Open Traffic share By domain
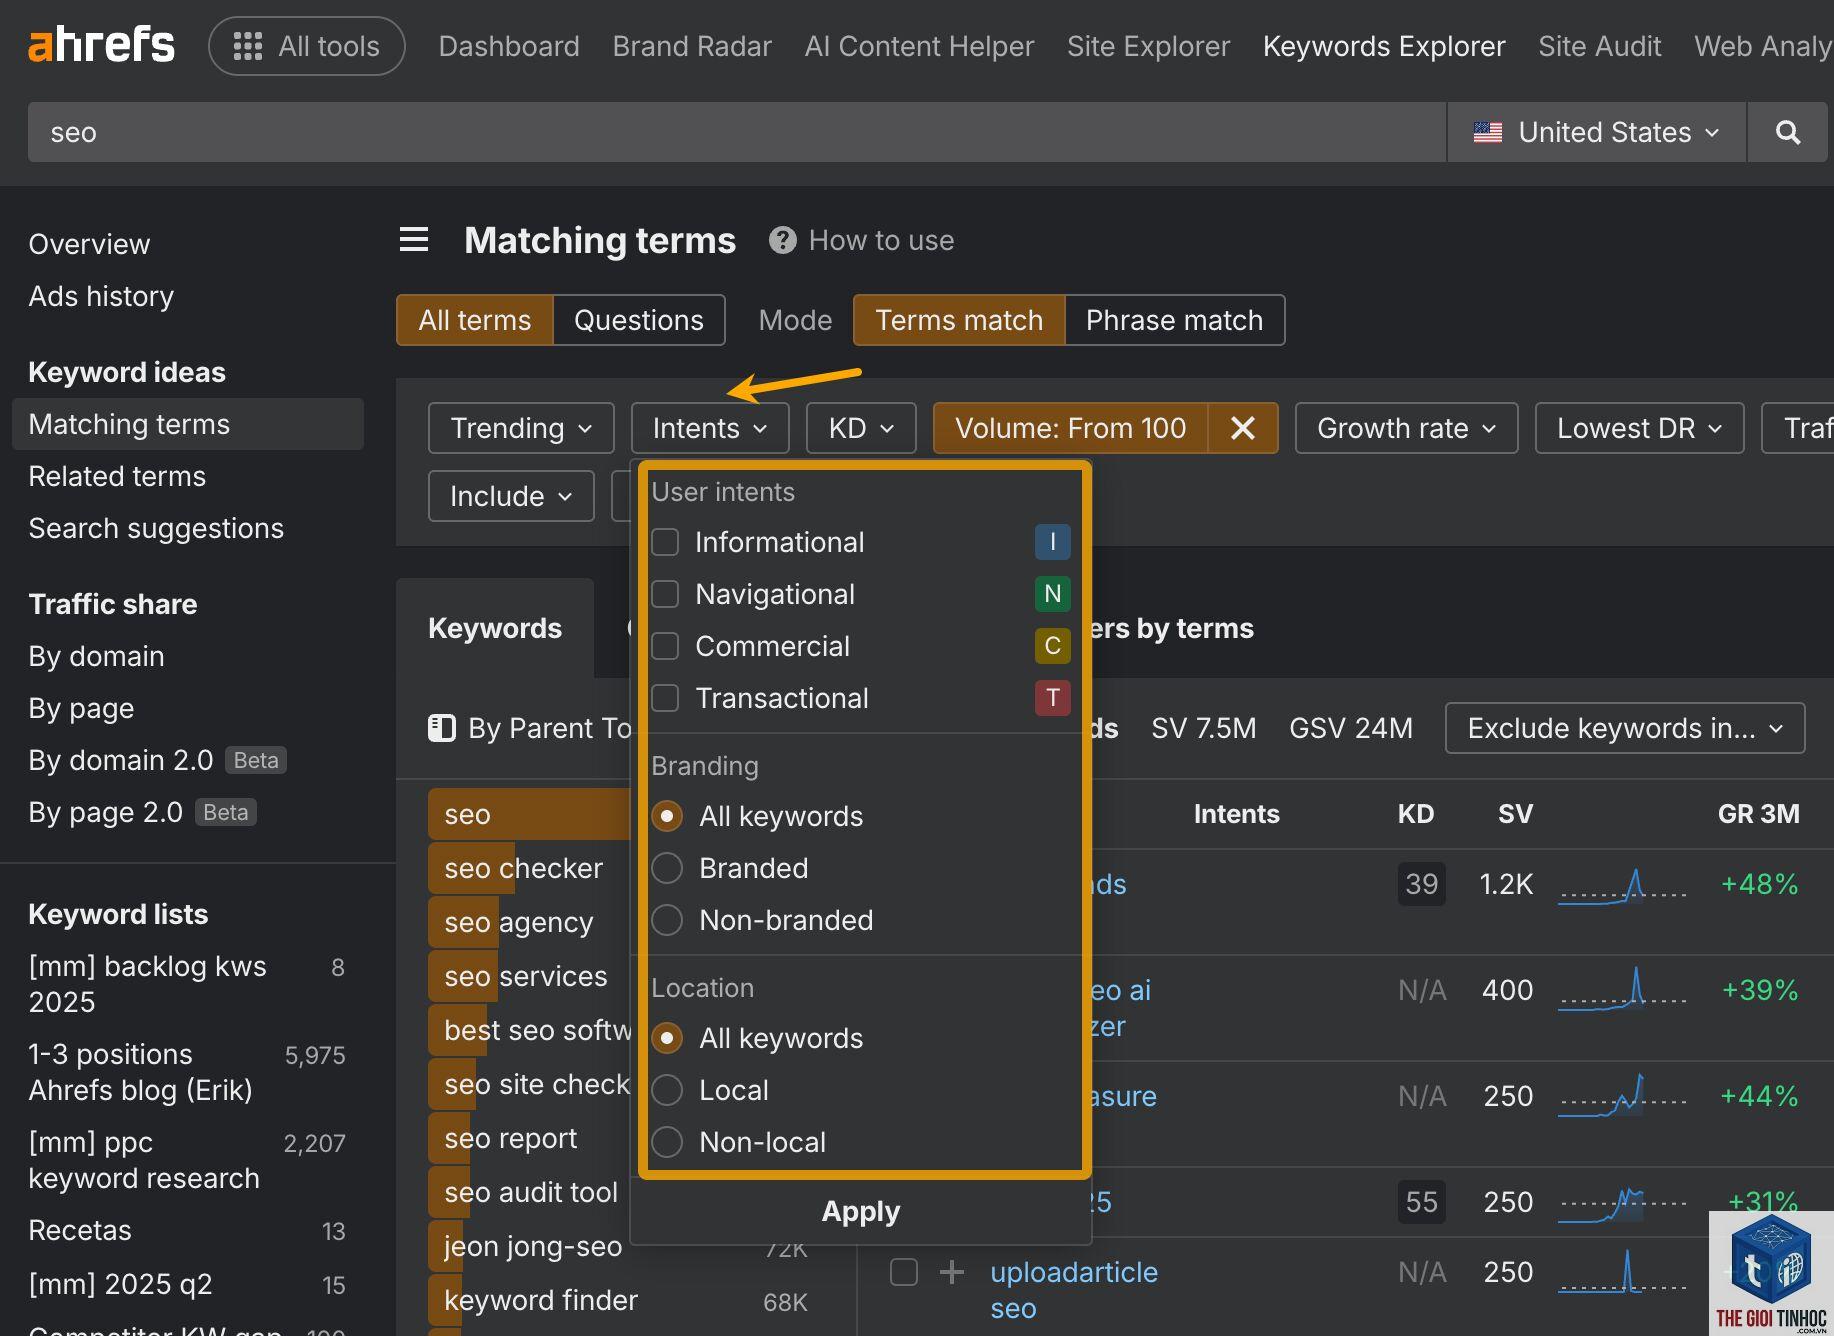Viewport: 1834px width, 1336px height. click(96, 656)
